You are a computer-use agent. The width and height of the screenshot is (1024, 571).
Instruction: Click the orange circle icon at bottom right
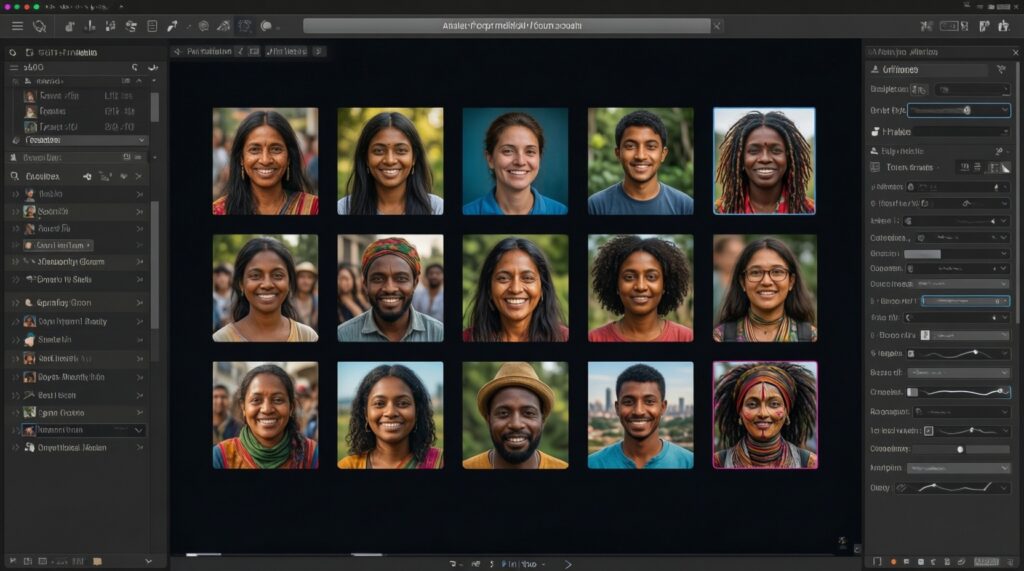(893, 562)
